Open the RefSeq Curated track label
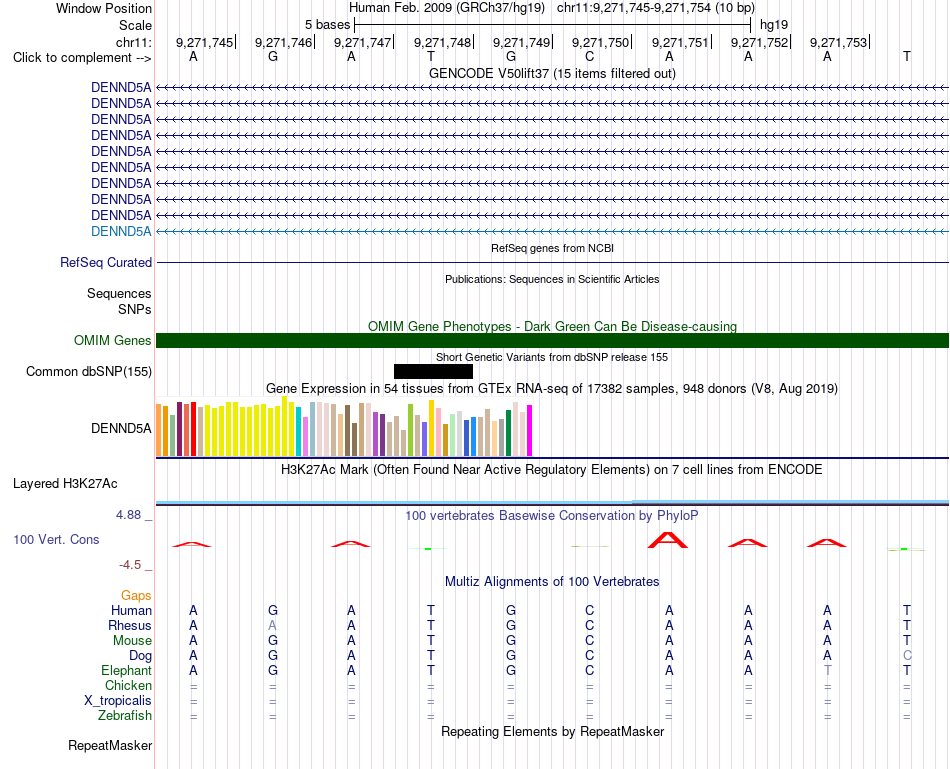 pos(106,262)
